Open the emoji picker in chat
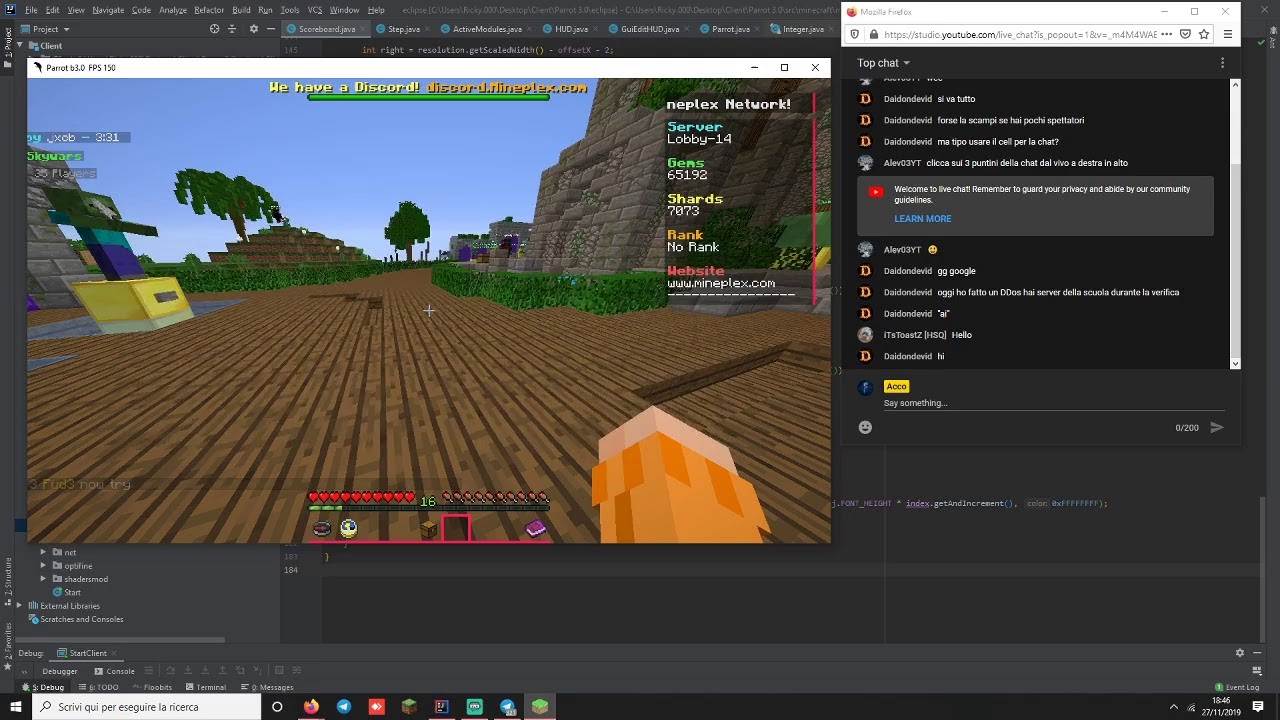Viewport: 1280px width, 720px height. pyautogui.click(x=865, y=427)
